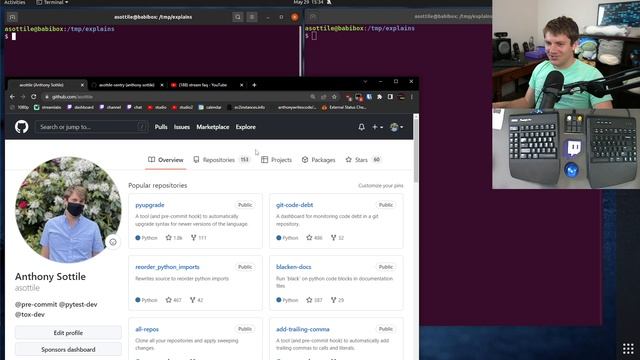Viewport: 640px width, 360px height.
Task: Click the github.com address bar
Action: pyautogui.click(x=176, y=97)
